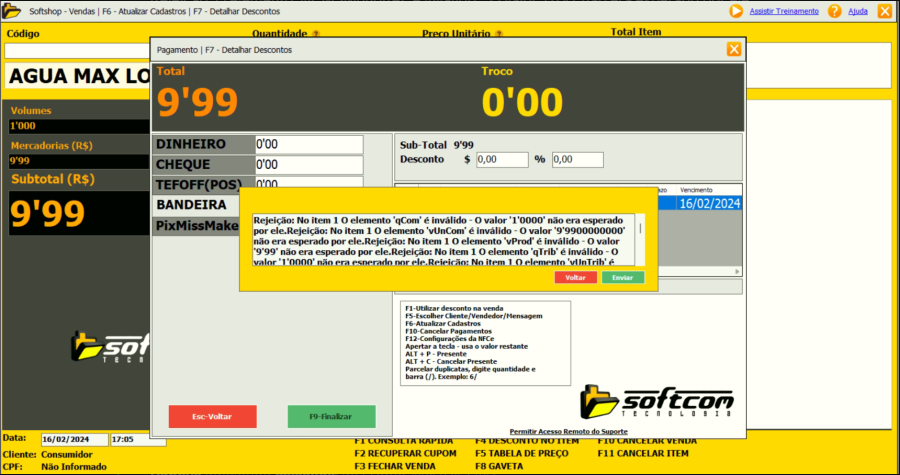This screenshot has height=475, width=900.
Task: Click the rejection message scrollbar
Action: pyautogui.click(x=640, y=238)
